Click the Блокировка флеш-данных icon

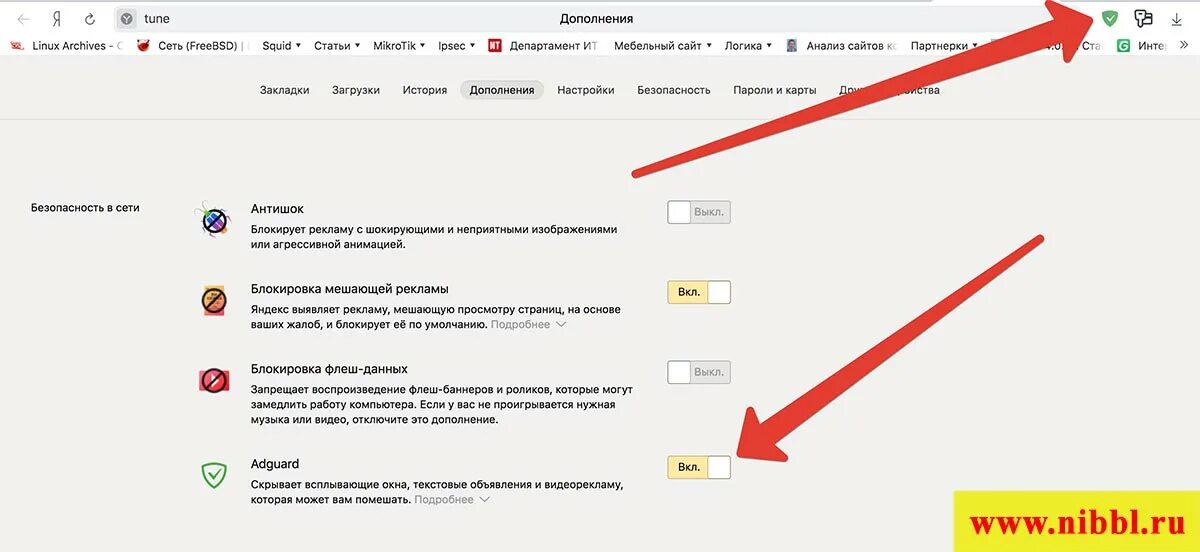pos(214,380)
